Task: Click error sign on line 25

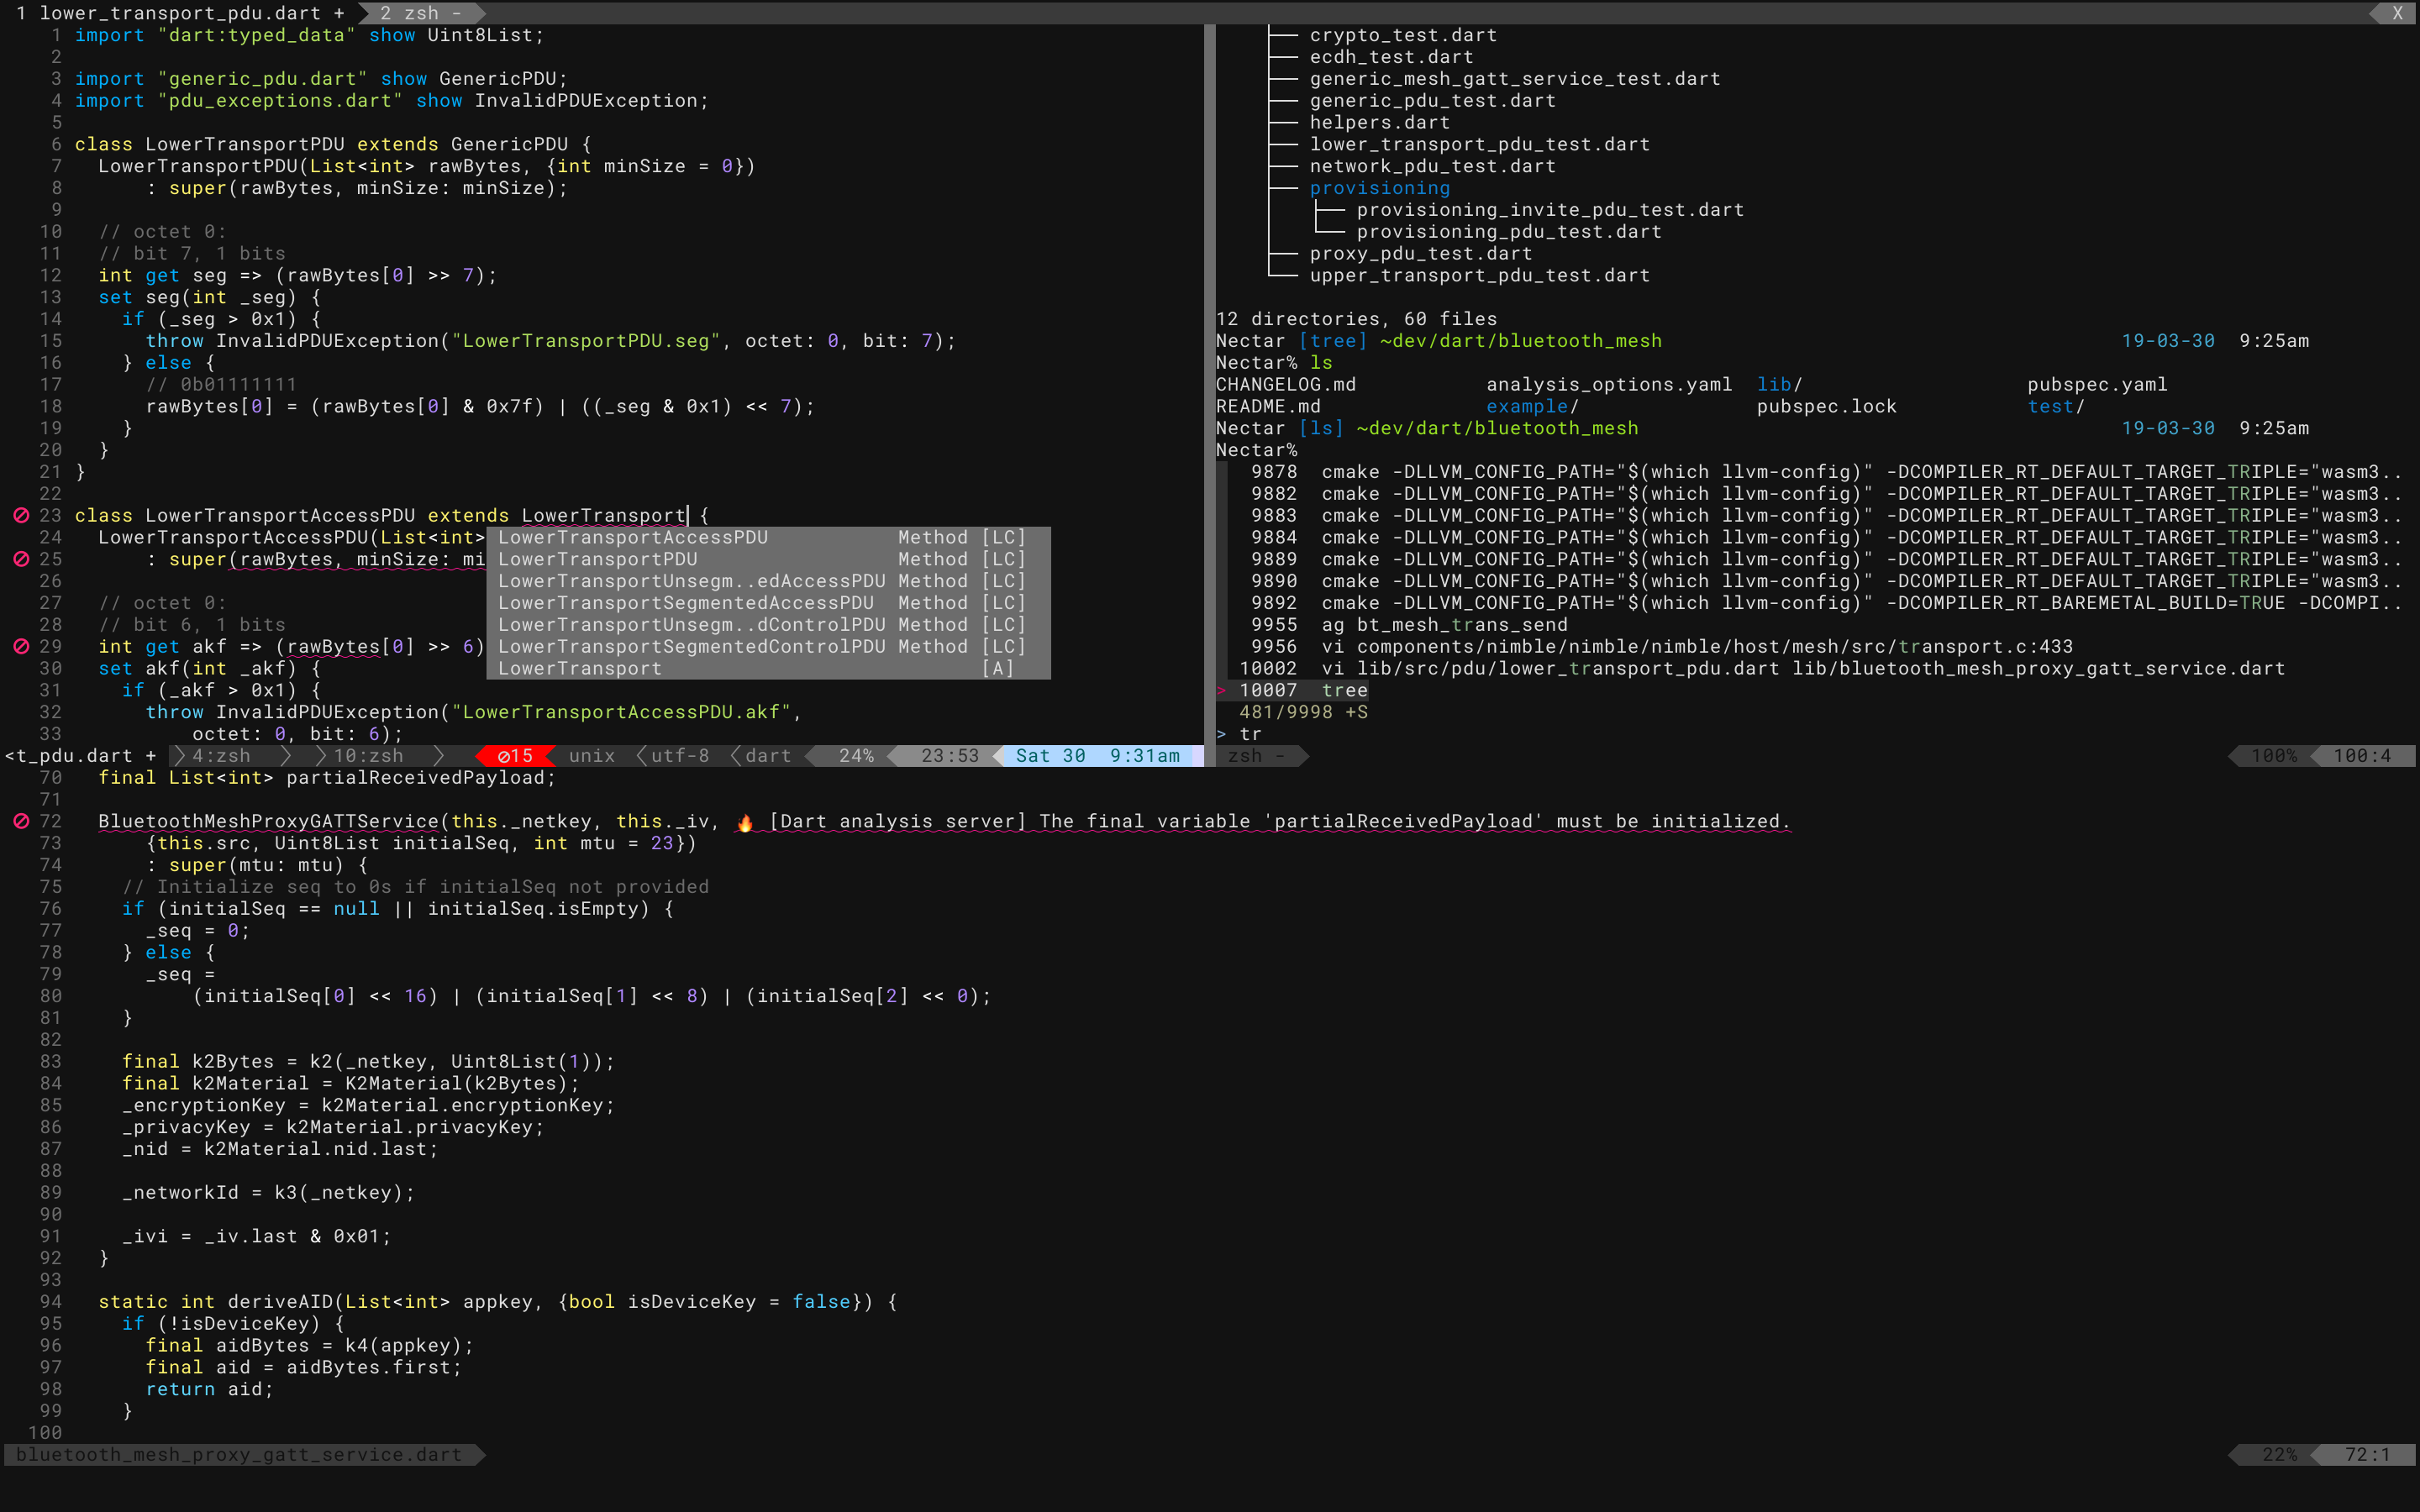Action: click(21, 559)
